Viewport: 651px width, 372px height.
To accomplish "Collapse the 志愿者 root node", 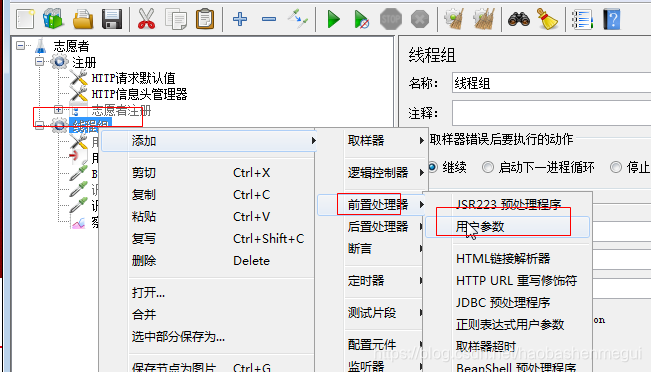I will coord(21,45).
